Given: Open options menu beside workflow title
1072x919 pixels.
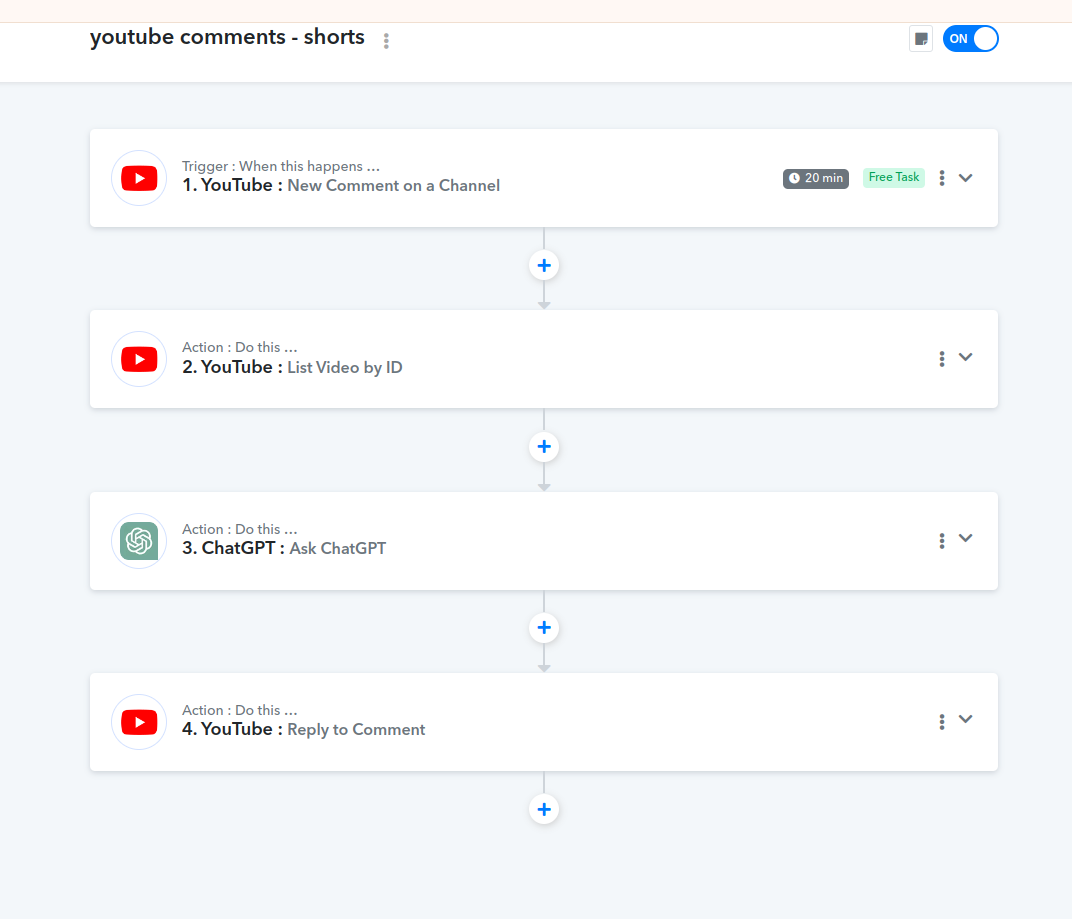Looking at the screenshot, I should 386,41.
